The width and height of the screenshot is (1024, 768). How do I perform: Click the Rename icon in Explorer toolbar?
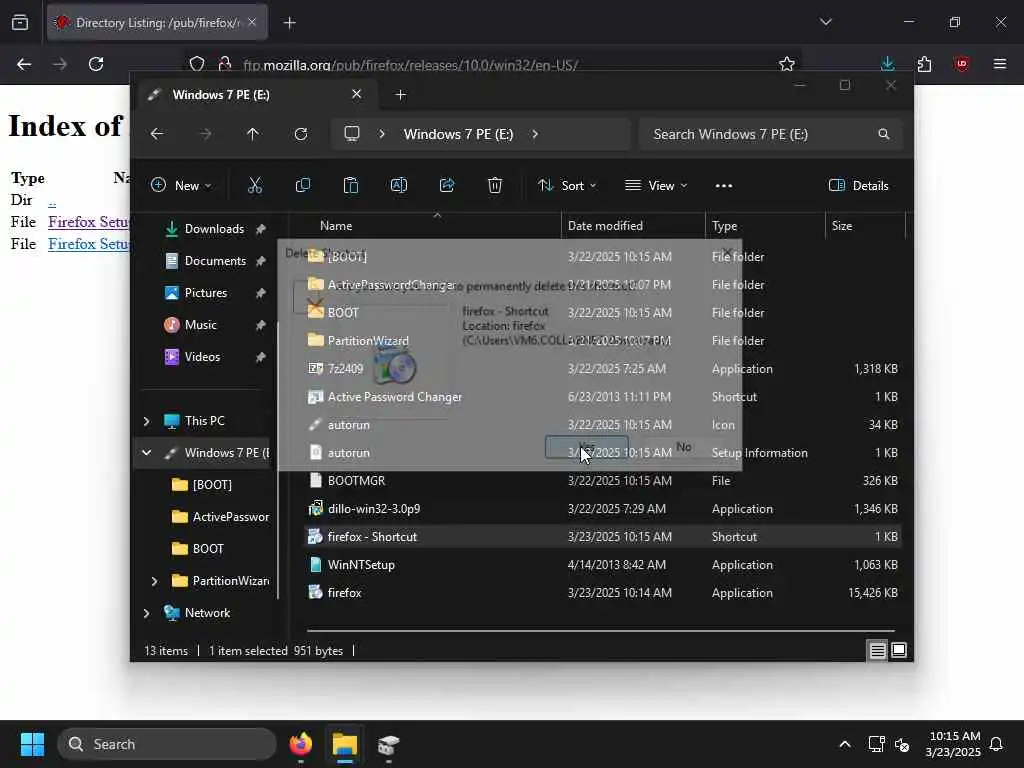click(398, 185)
